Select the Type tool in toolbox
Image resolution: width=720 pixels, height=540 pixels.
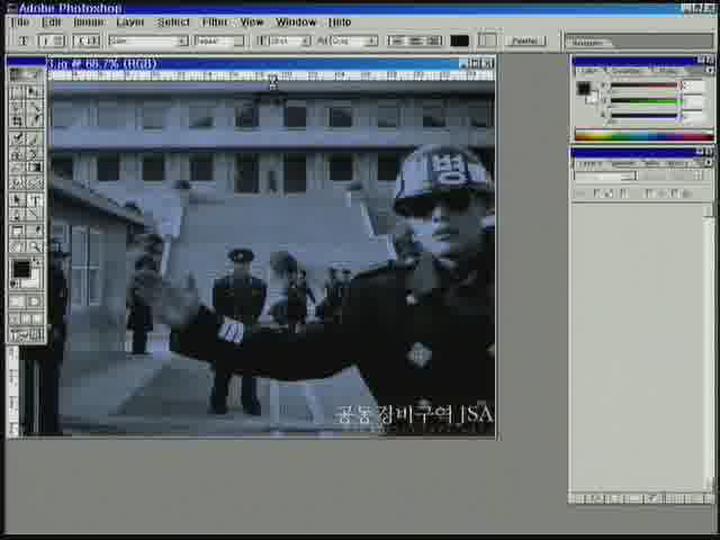pos(34,200)
